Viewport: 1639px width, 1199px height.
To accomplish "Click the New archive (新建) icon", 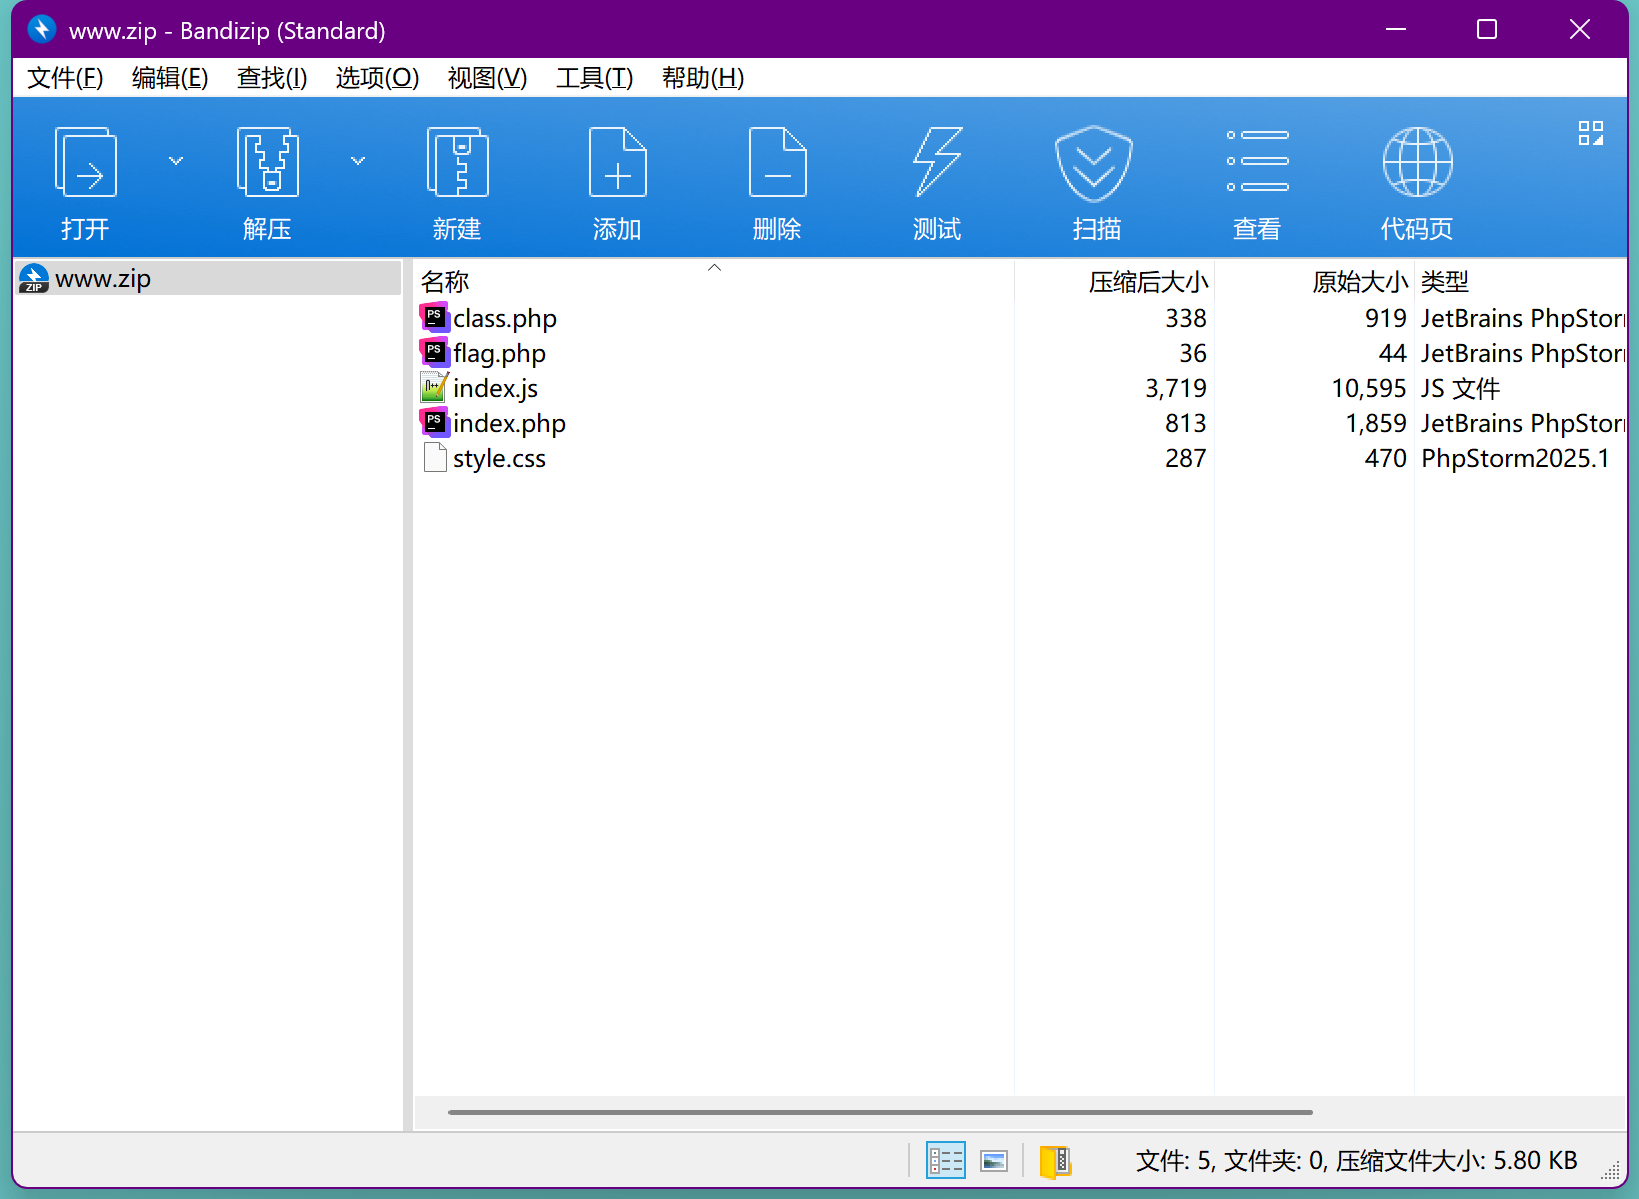I will (x=457, y=164).
